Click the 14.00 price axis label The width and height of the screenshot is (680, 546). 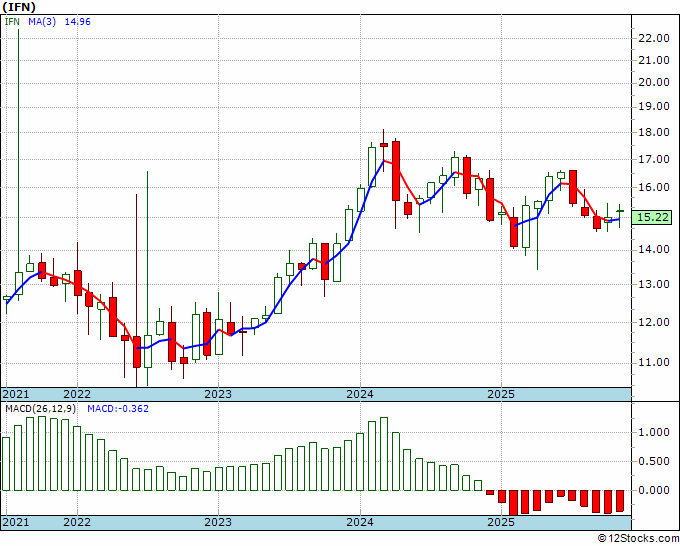(x=654, y=249)
